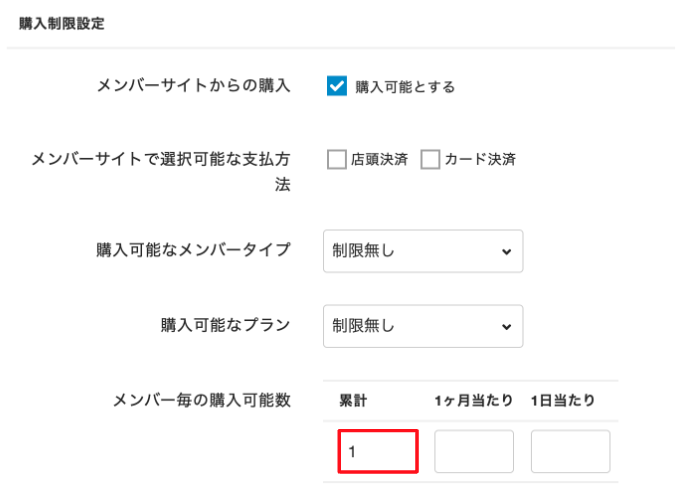
Task: Open the 購入可能なメンバータイプ dropdown
Action: 422,251
